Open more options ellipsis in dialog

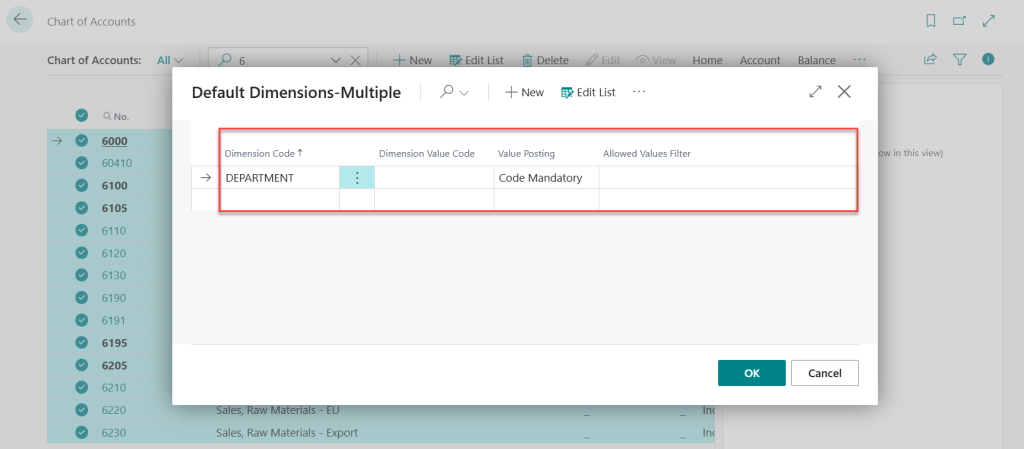point(639,92)
